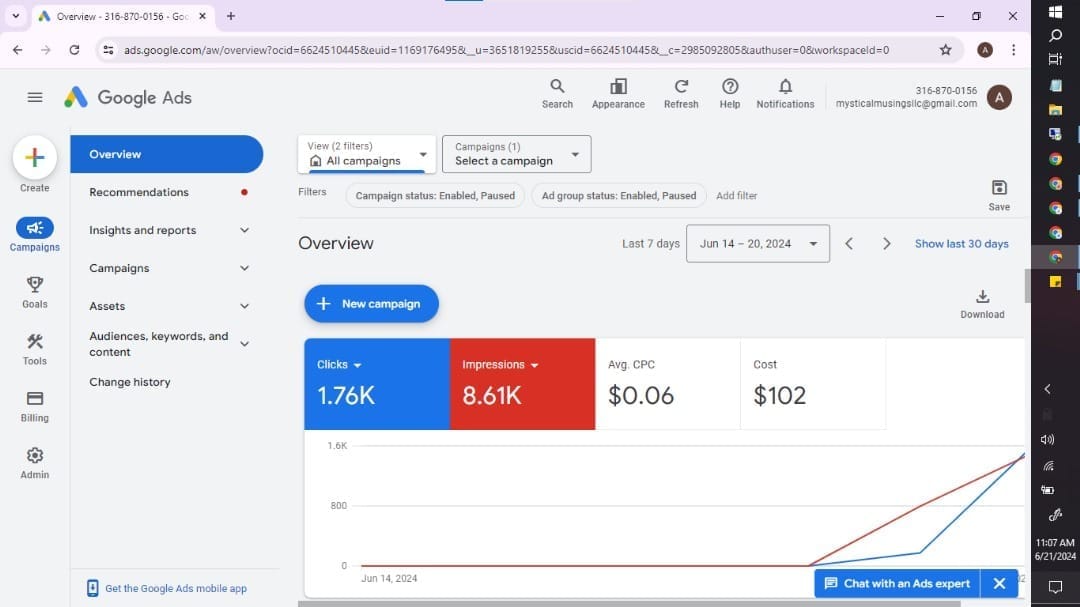Close the Chat with an Ads expert bar
Screen dimensions: 1080x607
pyautogui.click(x=999, y=584)
